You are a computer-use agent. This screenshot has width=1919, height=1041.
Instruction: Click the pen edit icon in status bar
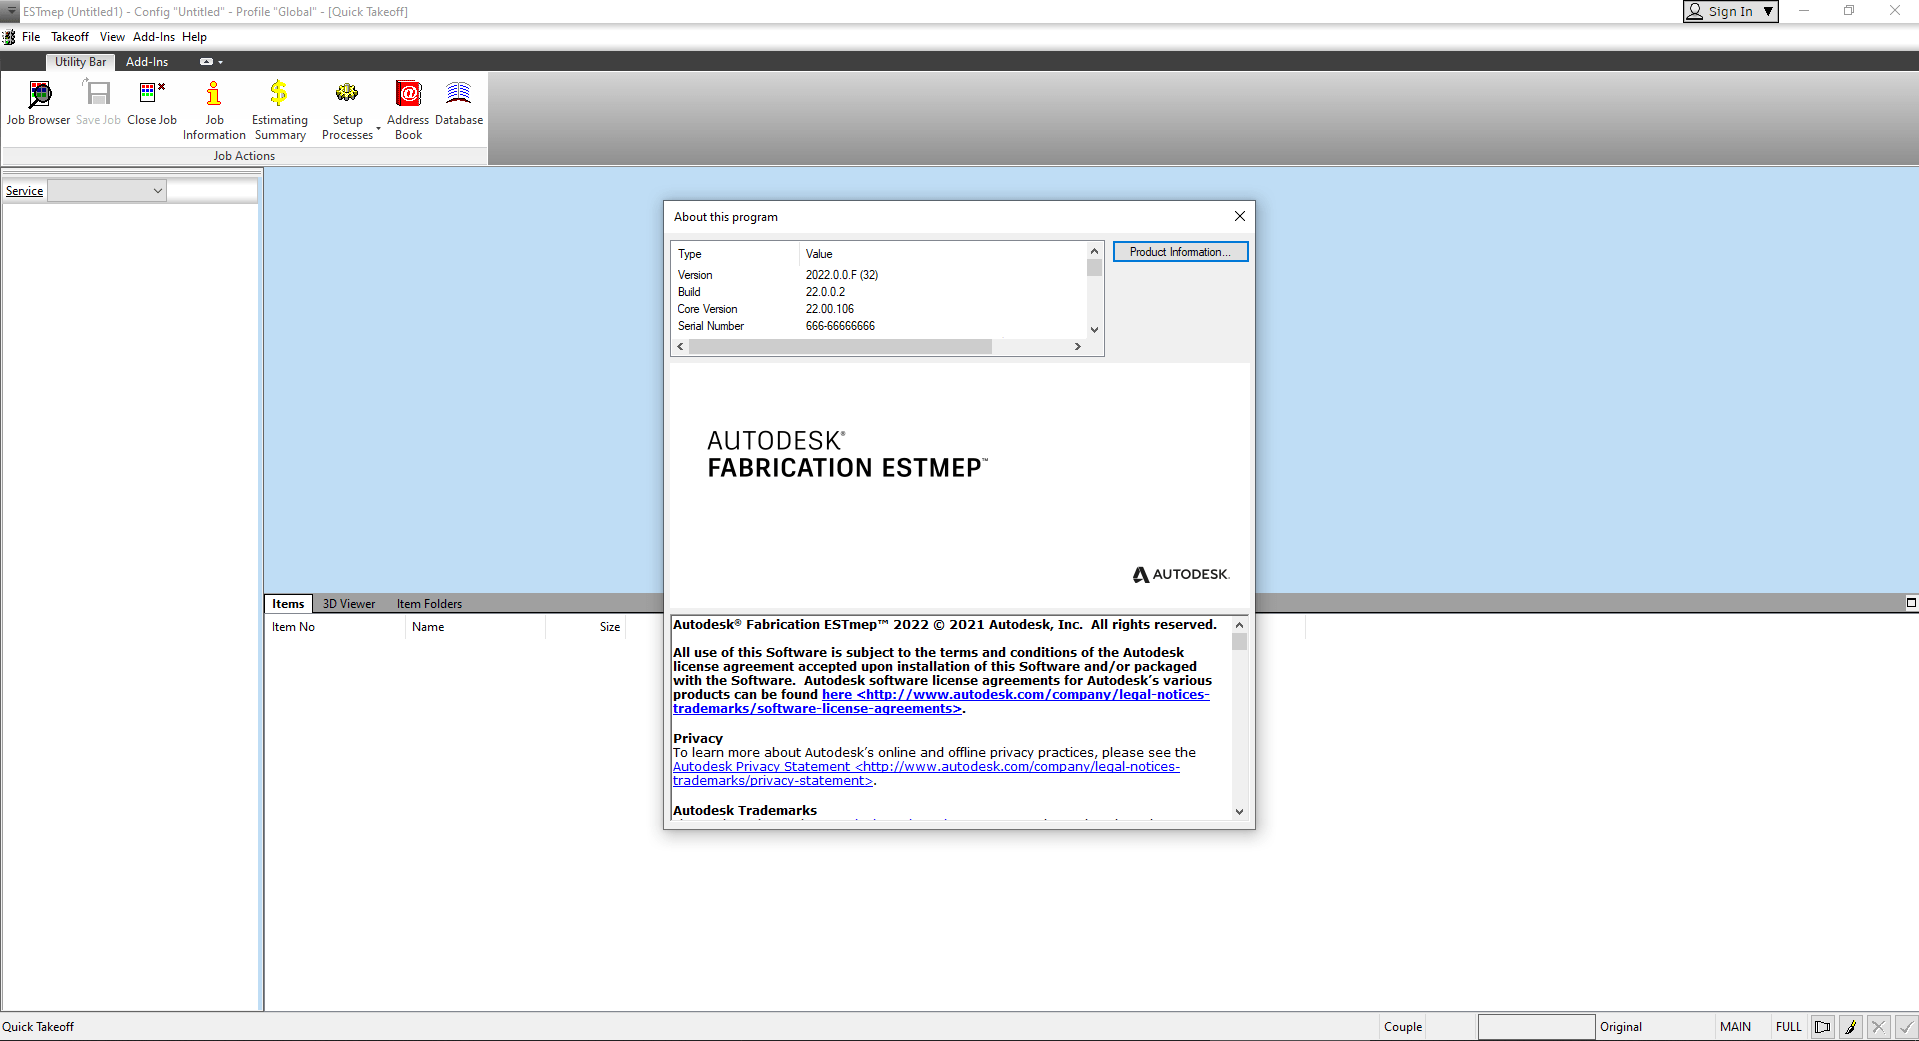point(1851,1027)
